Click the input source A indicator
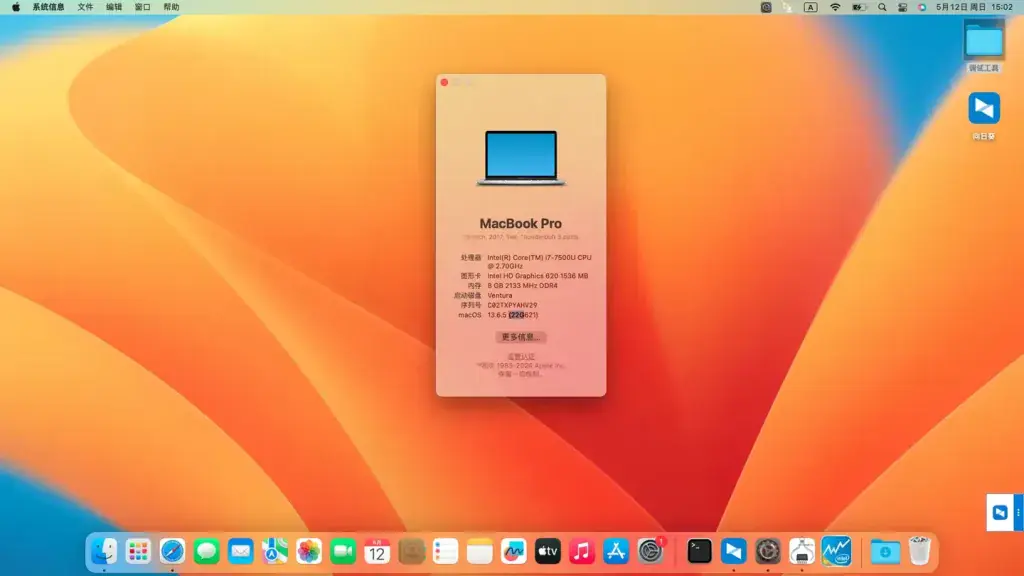Image resolution: width=1024 pixels, height=576 pixels. point(810,7)
